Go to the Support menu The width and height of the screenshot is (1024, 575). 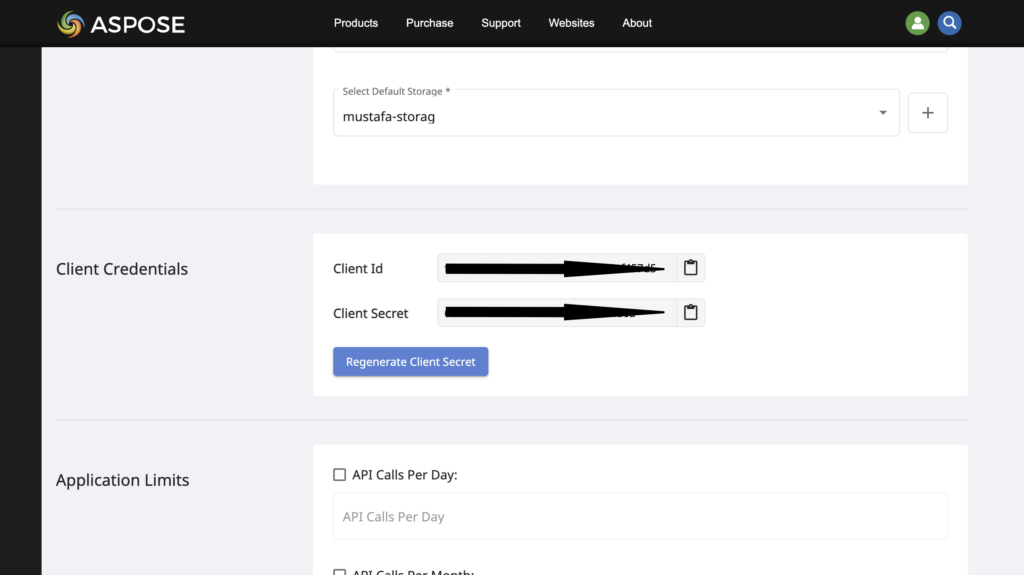click(x=501, y=23)
